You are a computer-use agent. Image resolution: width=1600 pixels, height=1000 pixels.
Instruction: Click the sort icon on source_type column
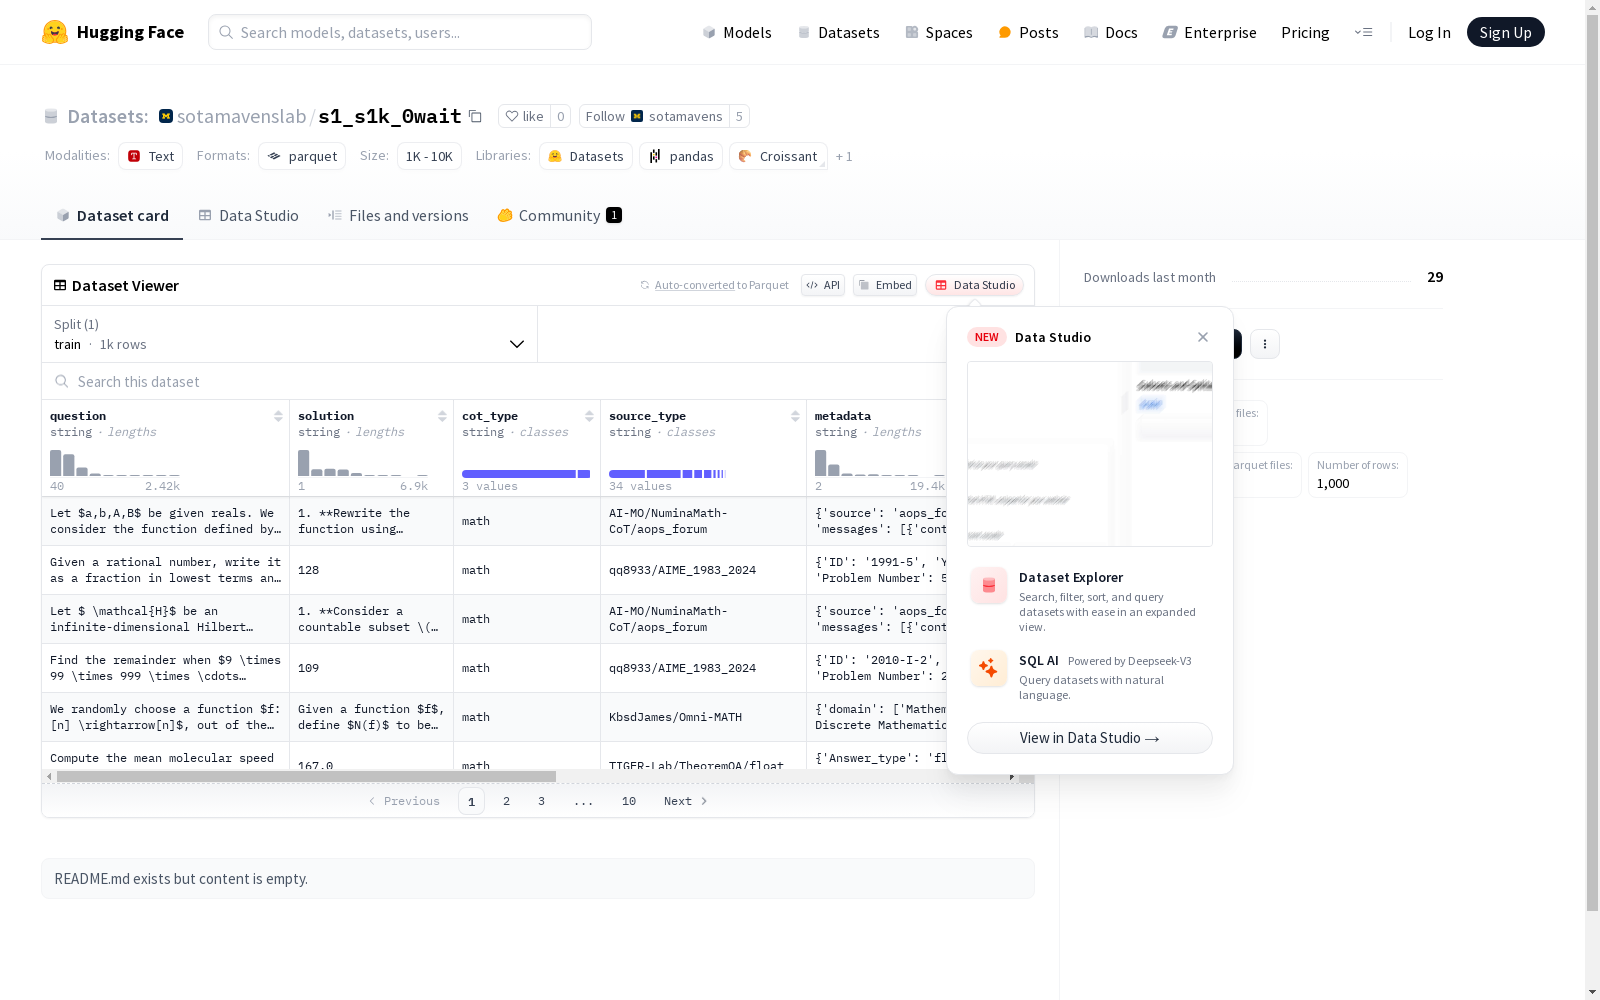pyautogui.click(x=795, y=416)
